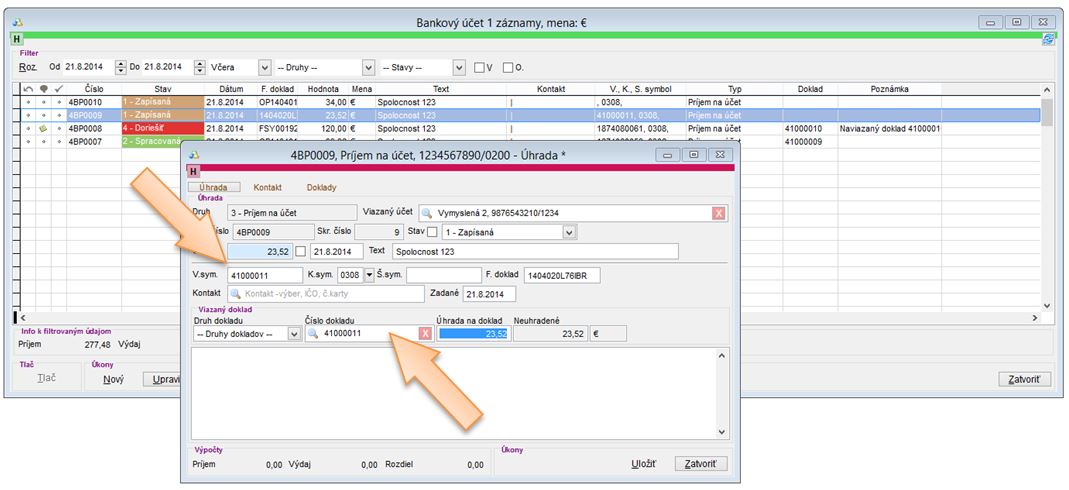This screenshot has width=1069, height=490.
Task: Tick the checkbox next to Stav label
Action: click(432, 232)
